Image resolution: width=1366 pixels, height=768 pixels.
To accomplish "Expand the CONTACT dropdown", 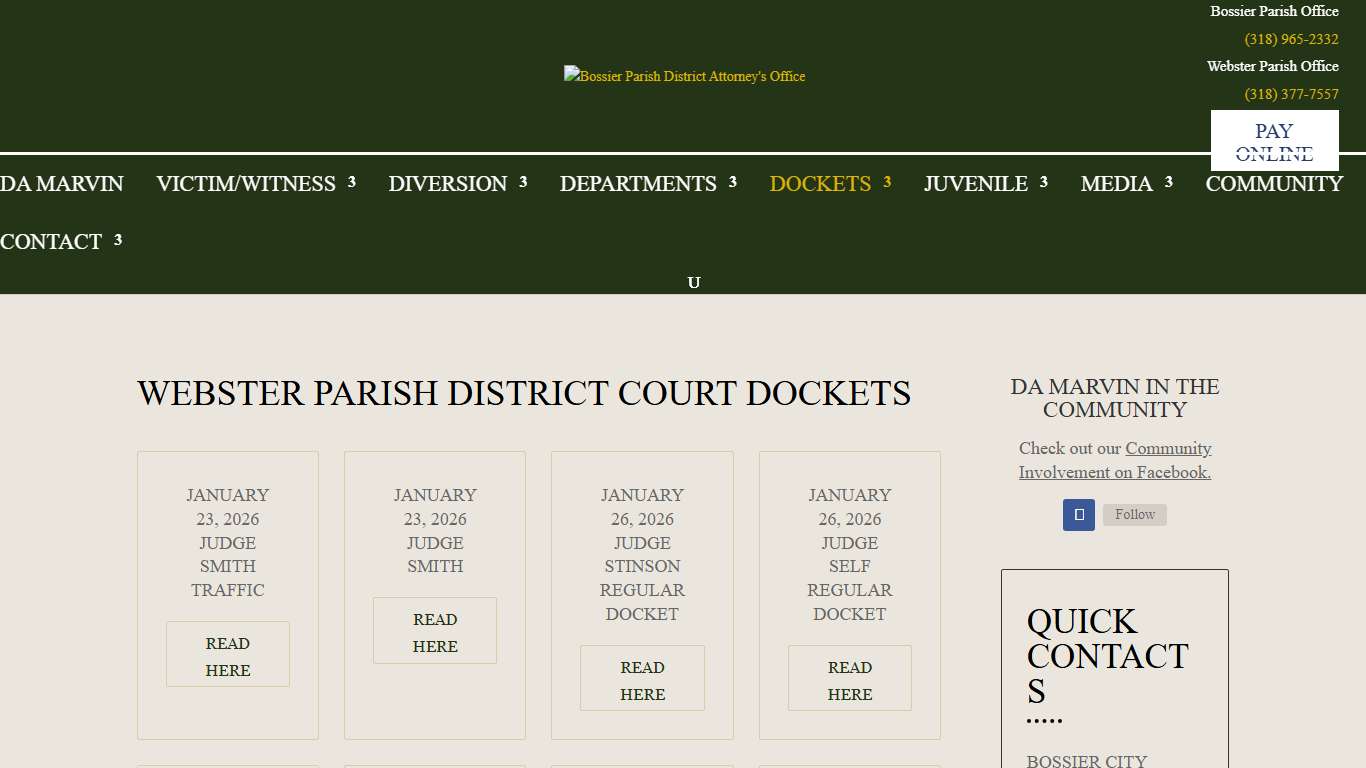I will pos(50,241).
